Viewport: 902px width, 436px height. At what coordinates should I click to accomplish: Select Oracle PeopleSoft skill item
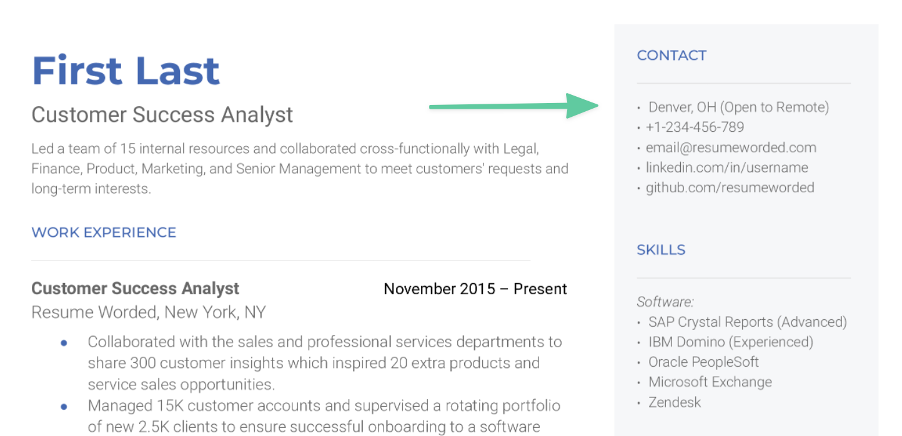point(704,362)
